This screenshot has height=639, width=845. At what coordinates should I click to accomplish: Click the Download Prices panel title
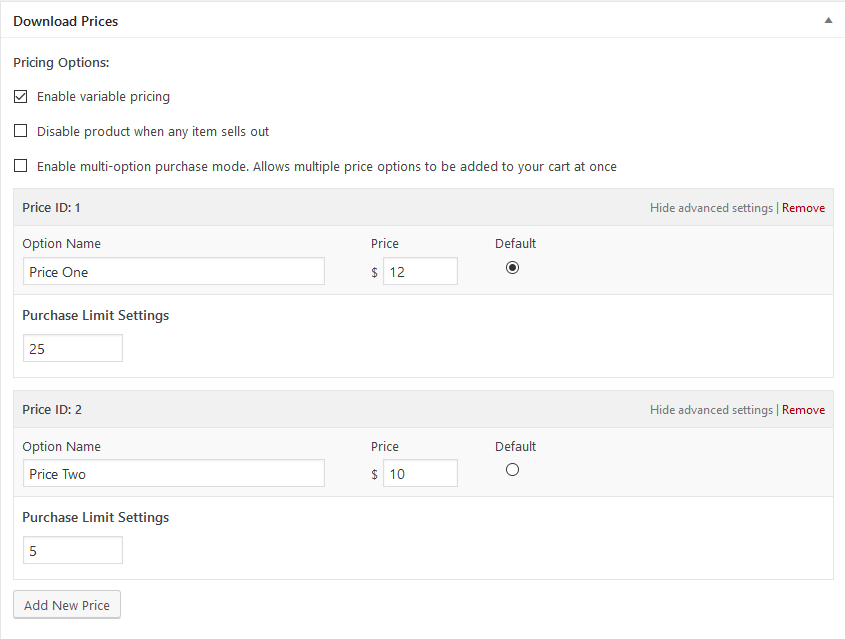coord(65,21)
